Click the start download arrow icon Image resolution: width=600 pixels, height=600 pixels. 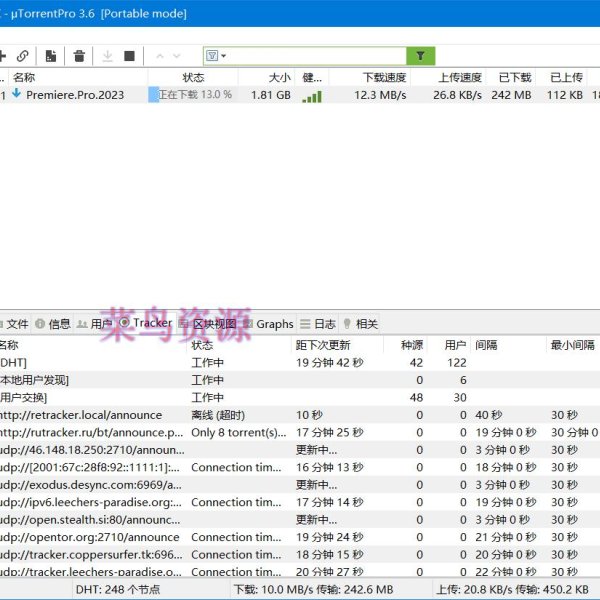108,56
